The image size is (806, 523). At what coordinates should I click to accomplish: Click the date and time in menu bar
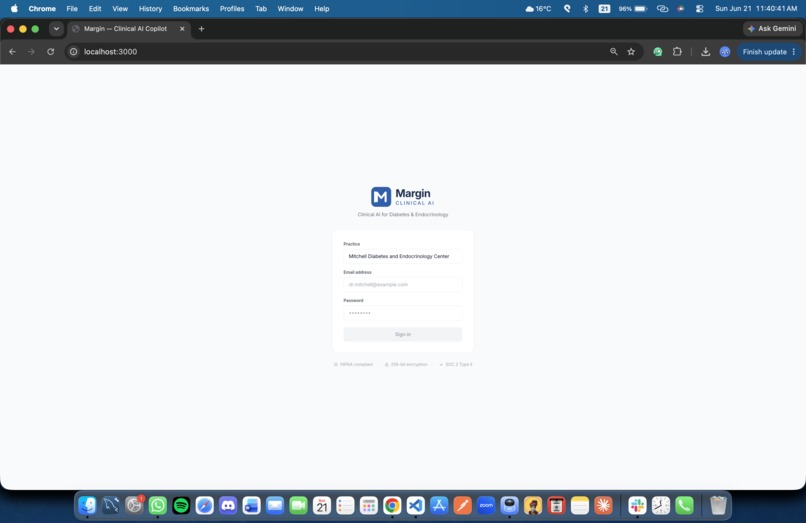point(756,9)
